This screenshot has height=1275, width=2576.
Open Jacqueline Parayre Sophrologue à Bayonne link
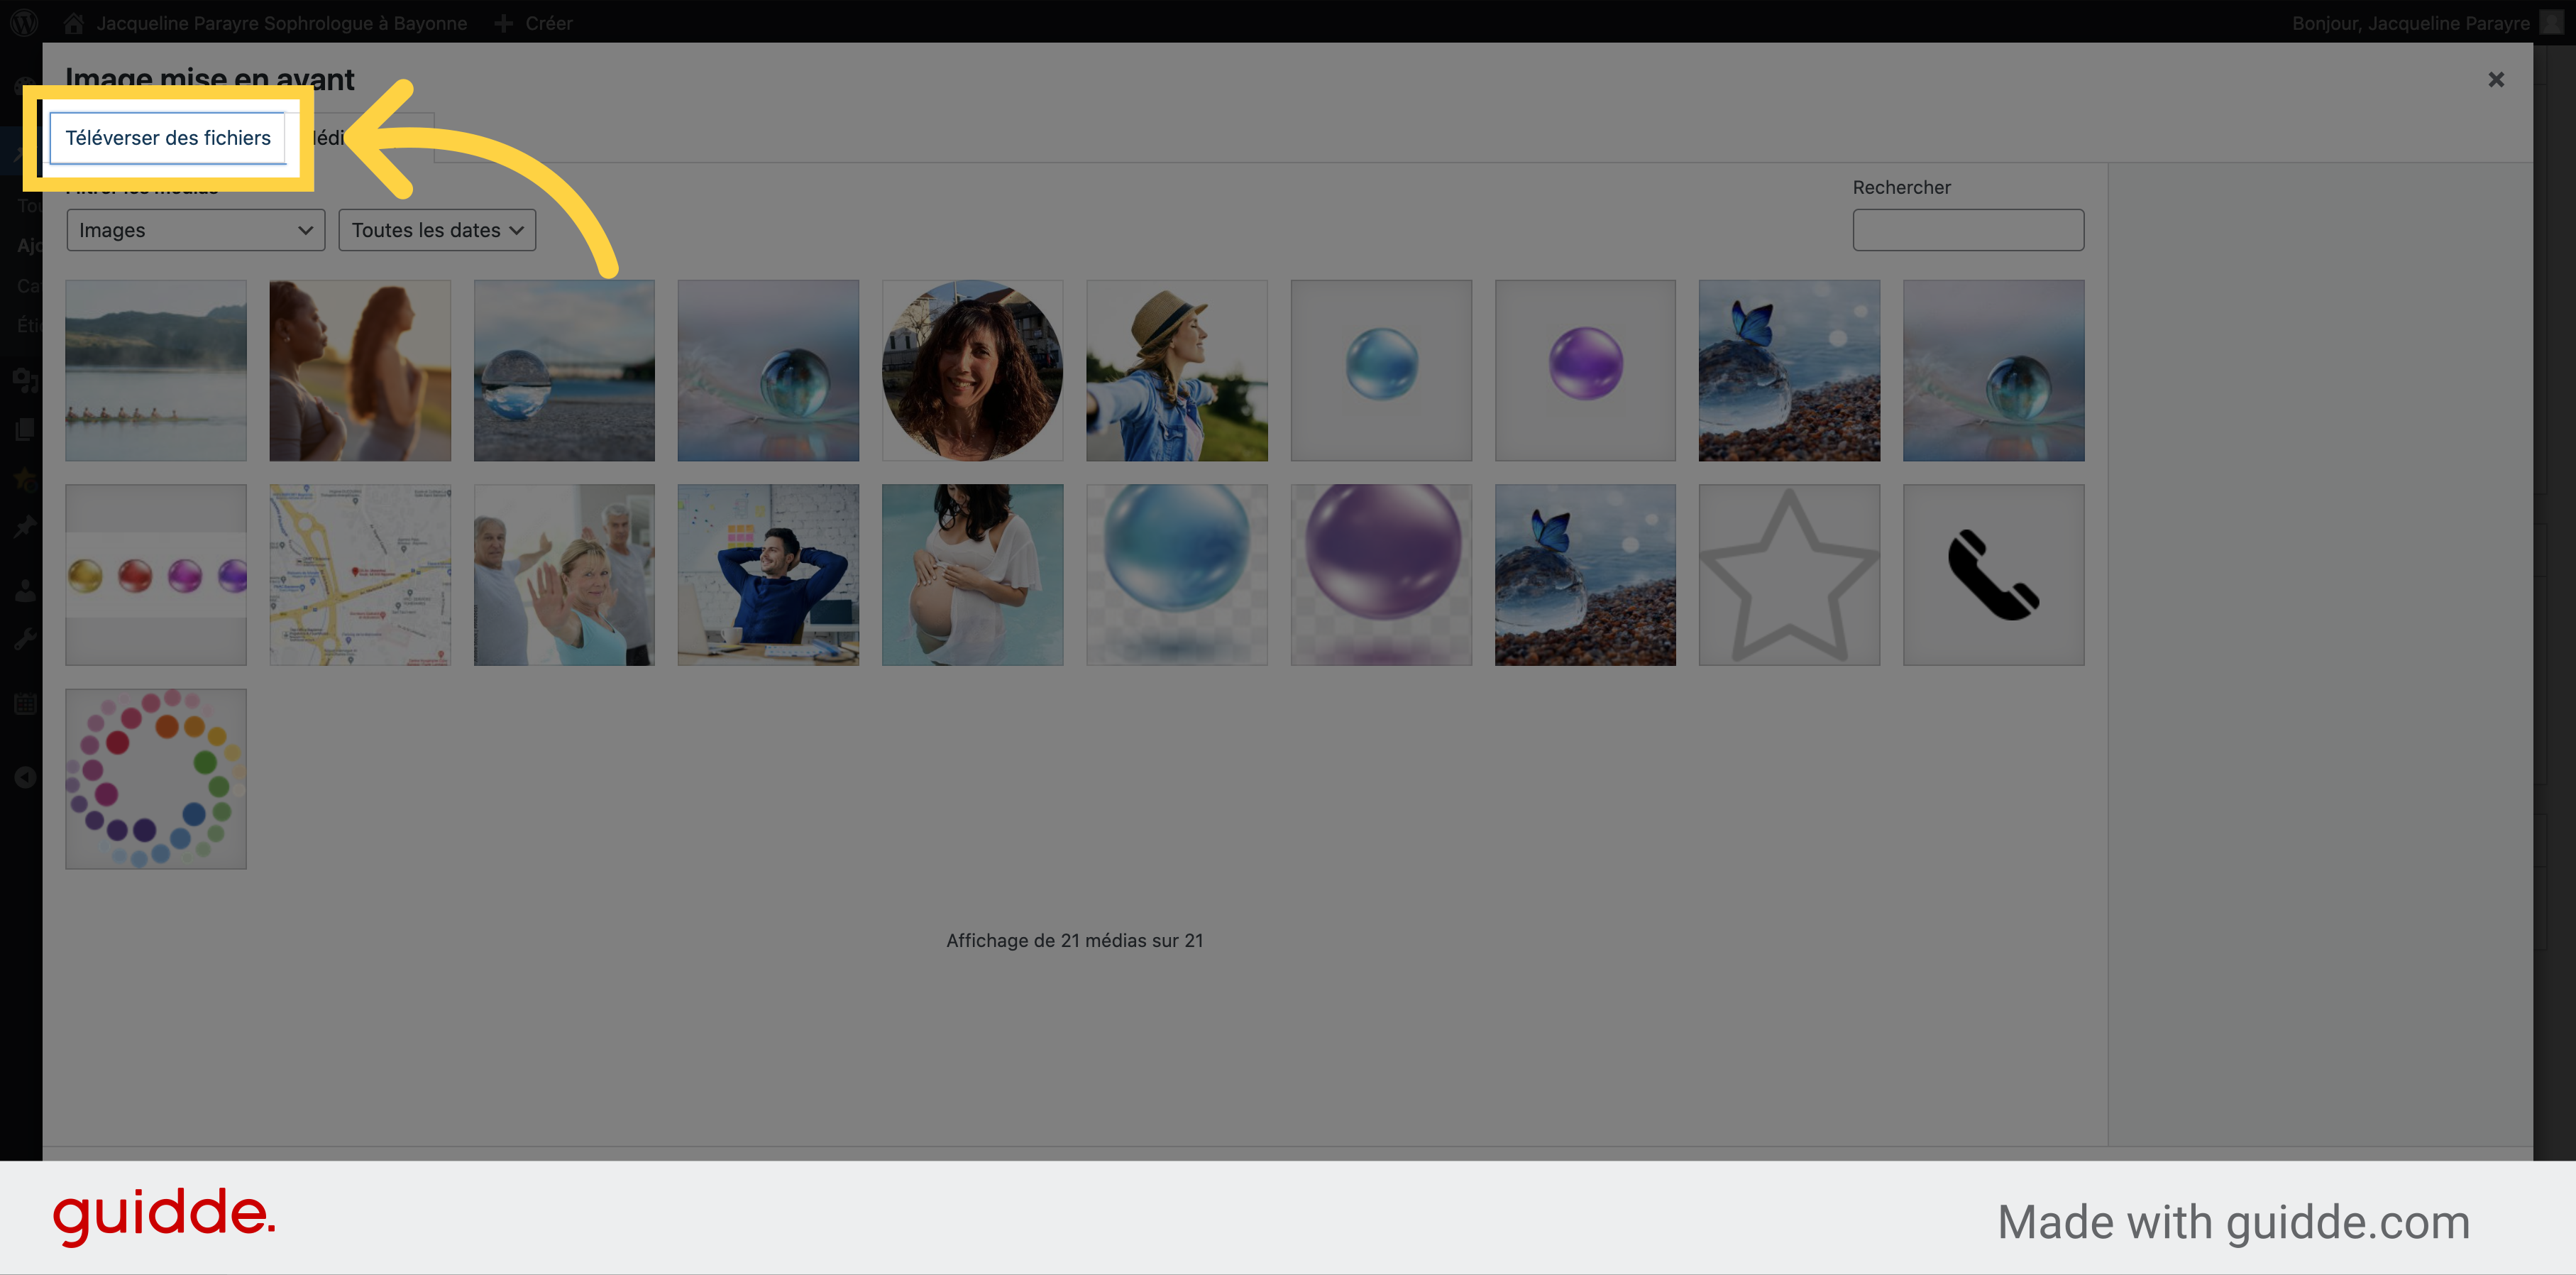click(x=281, y=22)
